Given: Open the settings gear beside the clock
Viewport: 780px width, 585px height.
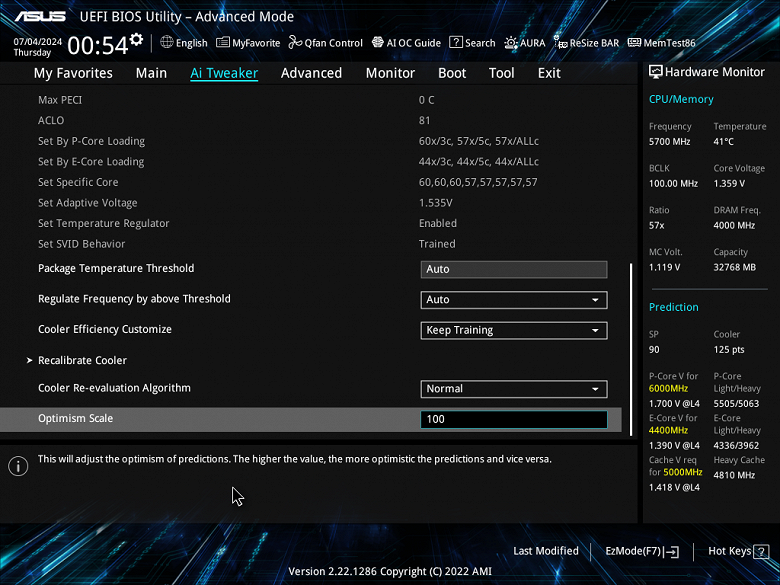Looking at the screenshot, I should [136, 39].
